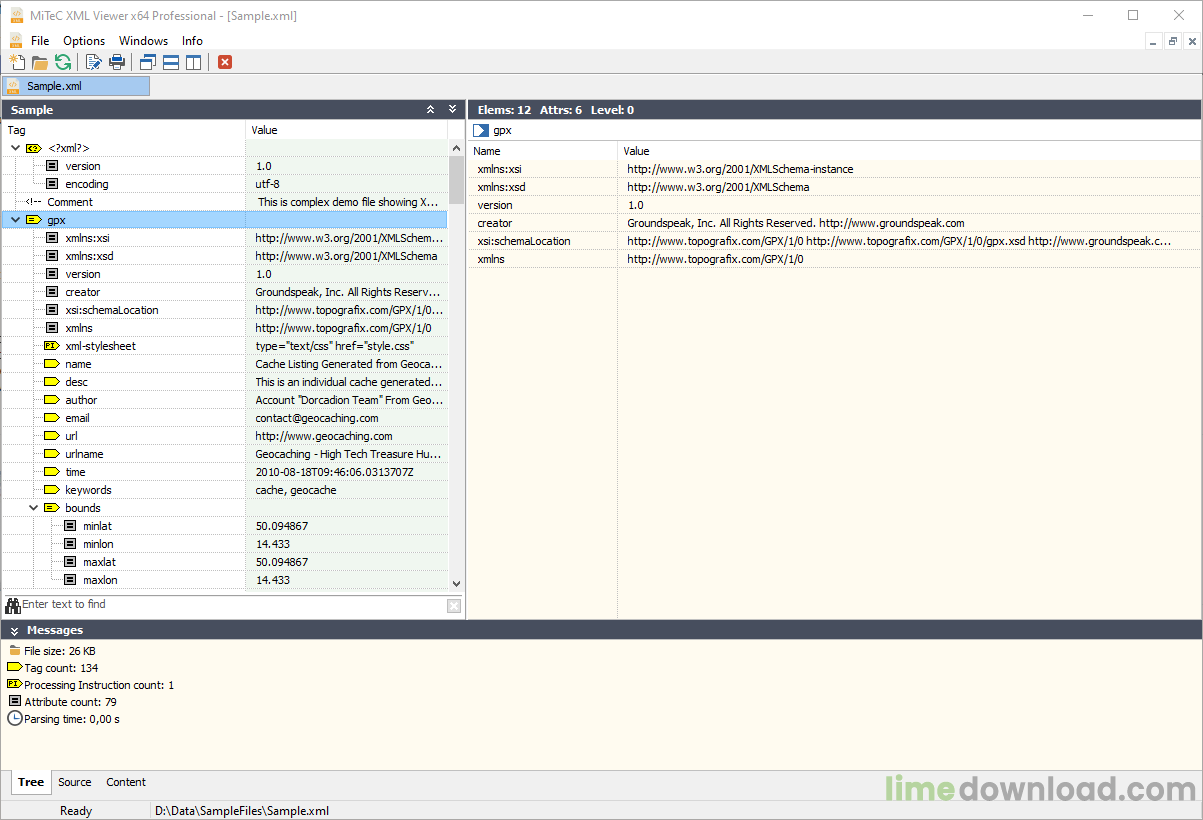Switch to the Content tab
Screen dimensions: 1203x820
125,782
